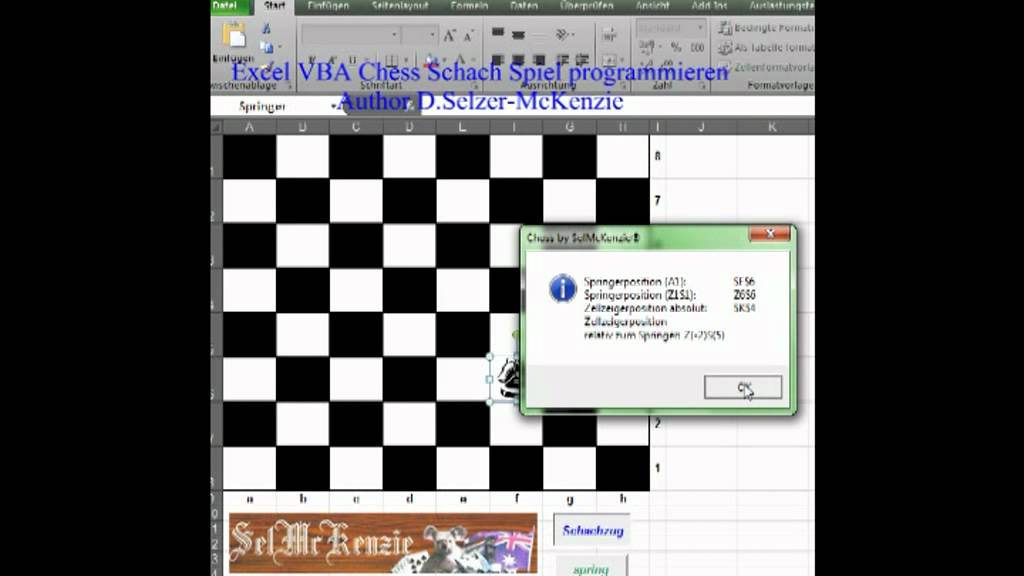Click OK in the Chess dialog
This screenshot has height=576, width=1024.
pos(743,387)
